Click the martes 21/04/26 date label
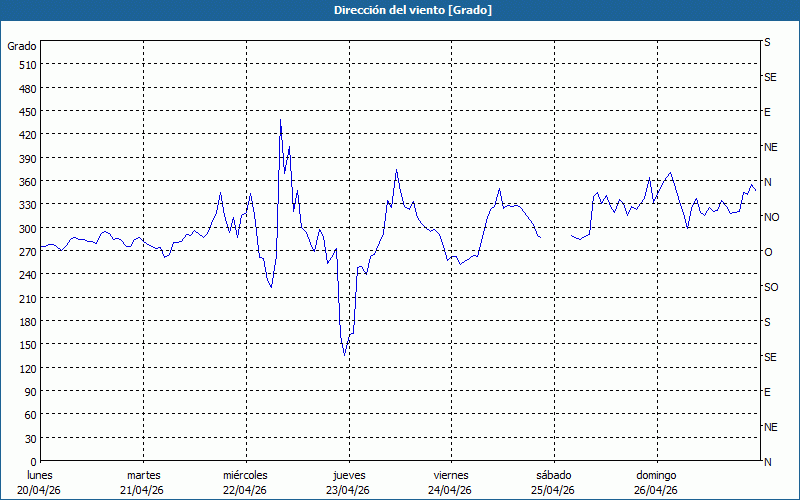This screenshot has width=800, height=500. coord(143,482)
